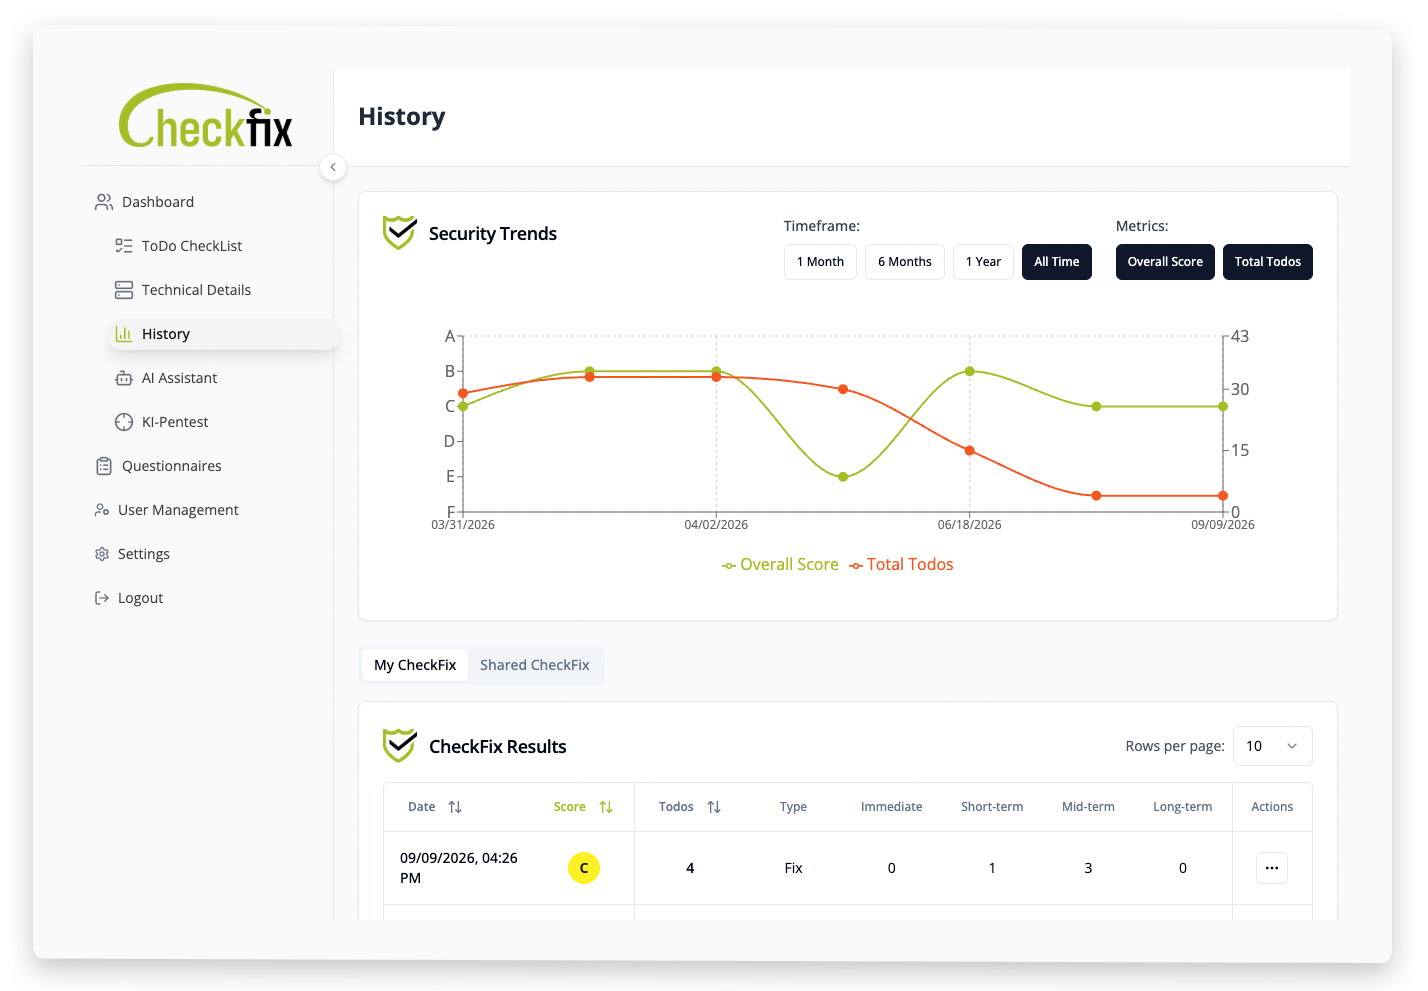
Task: Select the 1 Year timeframe
Action: [x=984, y=262]
